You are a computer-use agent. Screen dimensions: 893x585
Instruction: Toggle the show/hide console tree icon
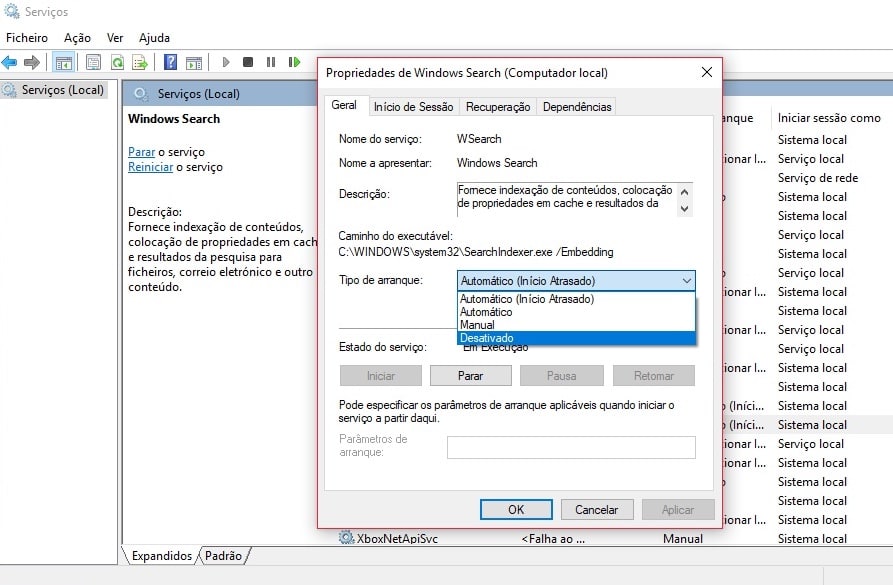tap(63, 62)
